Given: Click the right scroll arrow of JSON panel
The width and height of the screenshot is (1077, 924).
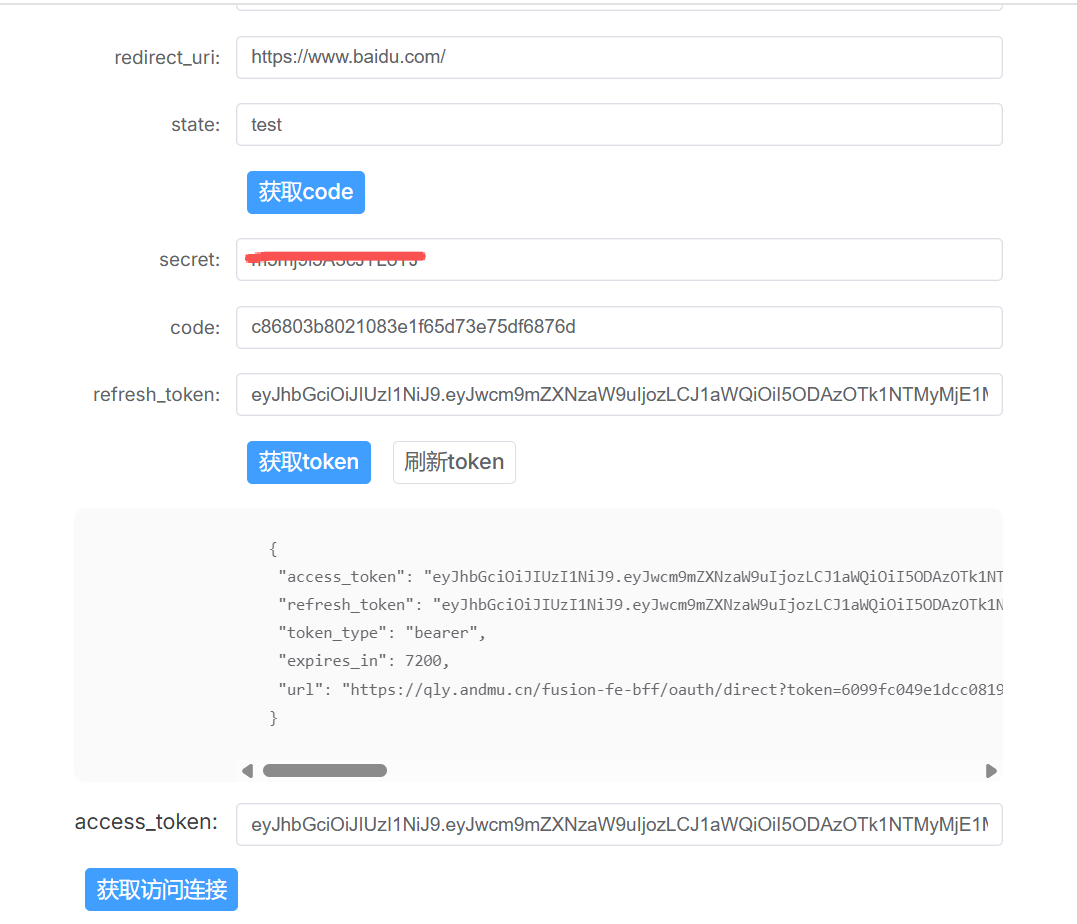Looking at the screenshot, I should 991,771.
